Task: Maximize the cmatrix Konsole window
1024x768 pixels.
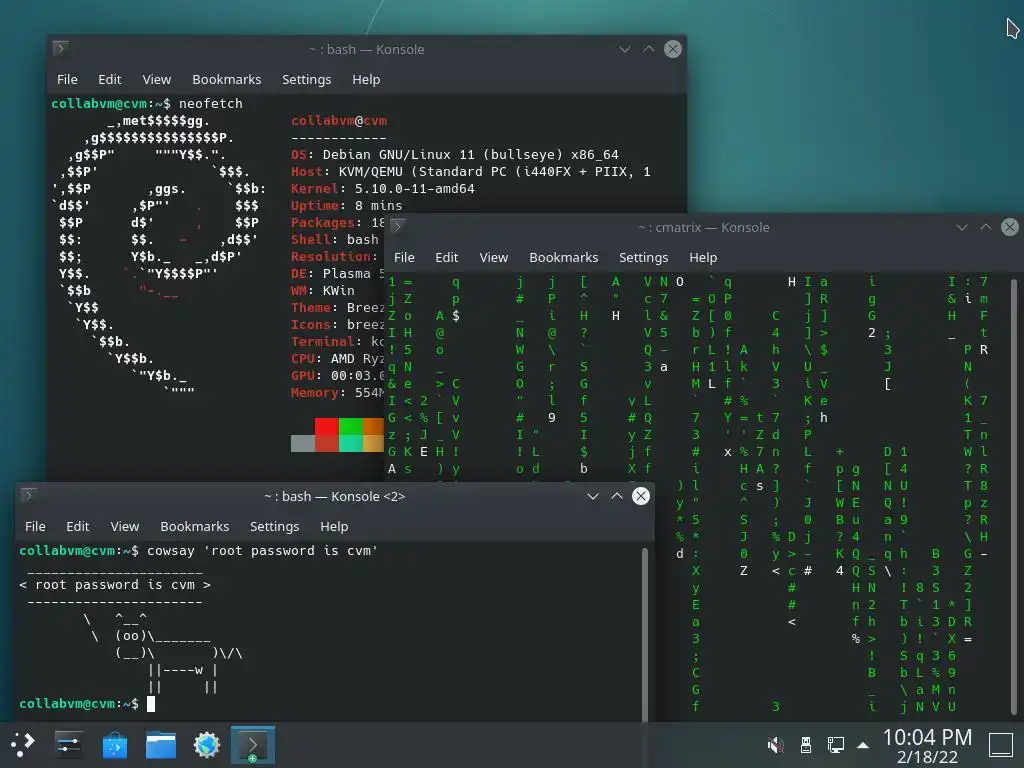Action: pyautogui.click(x=985, y=227)
